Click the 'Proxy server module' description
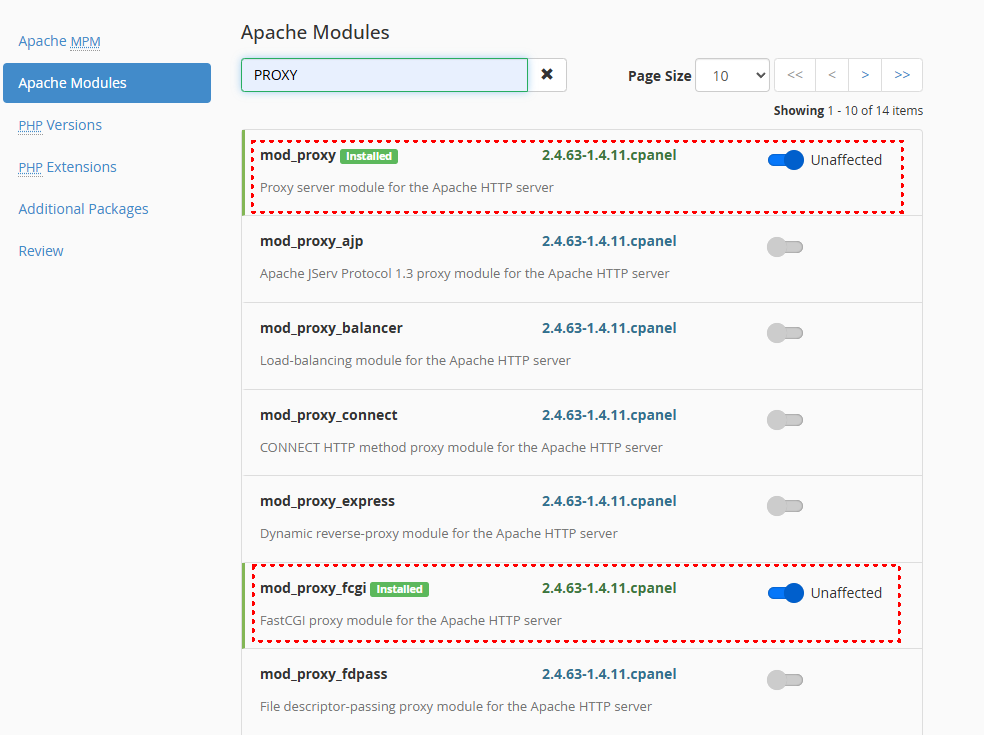 coord(407,188)
